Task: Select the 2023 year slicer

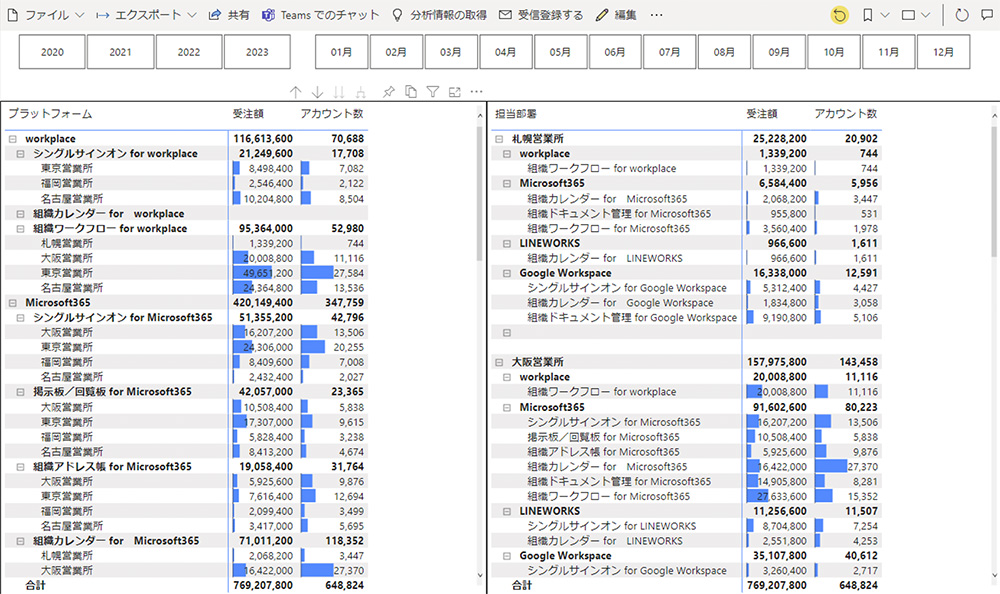Action: point(257,52)
